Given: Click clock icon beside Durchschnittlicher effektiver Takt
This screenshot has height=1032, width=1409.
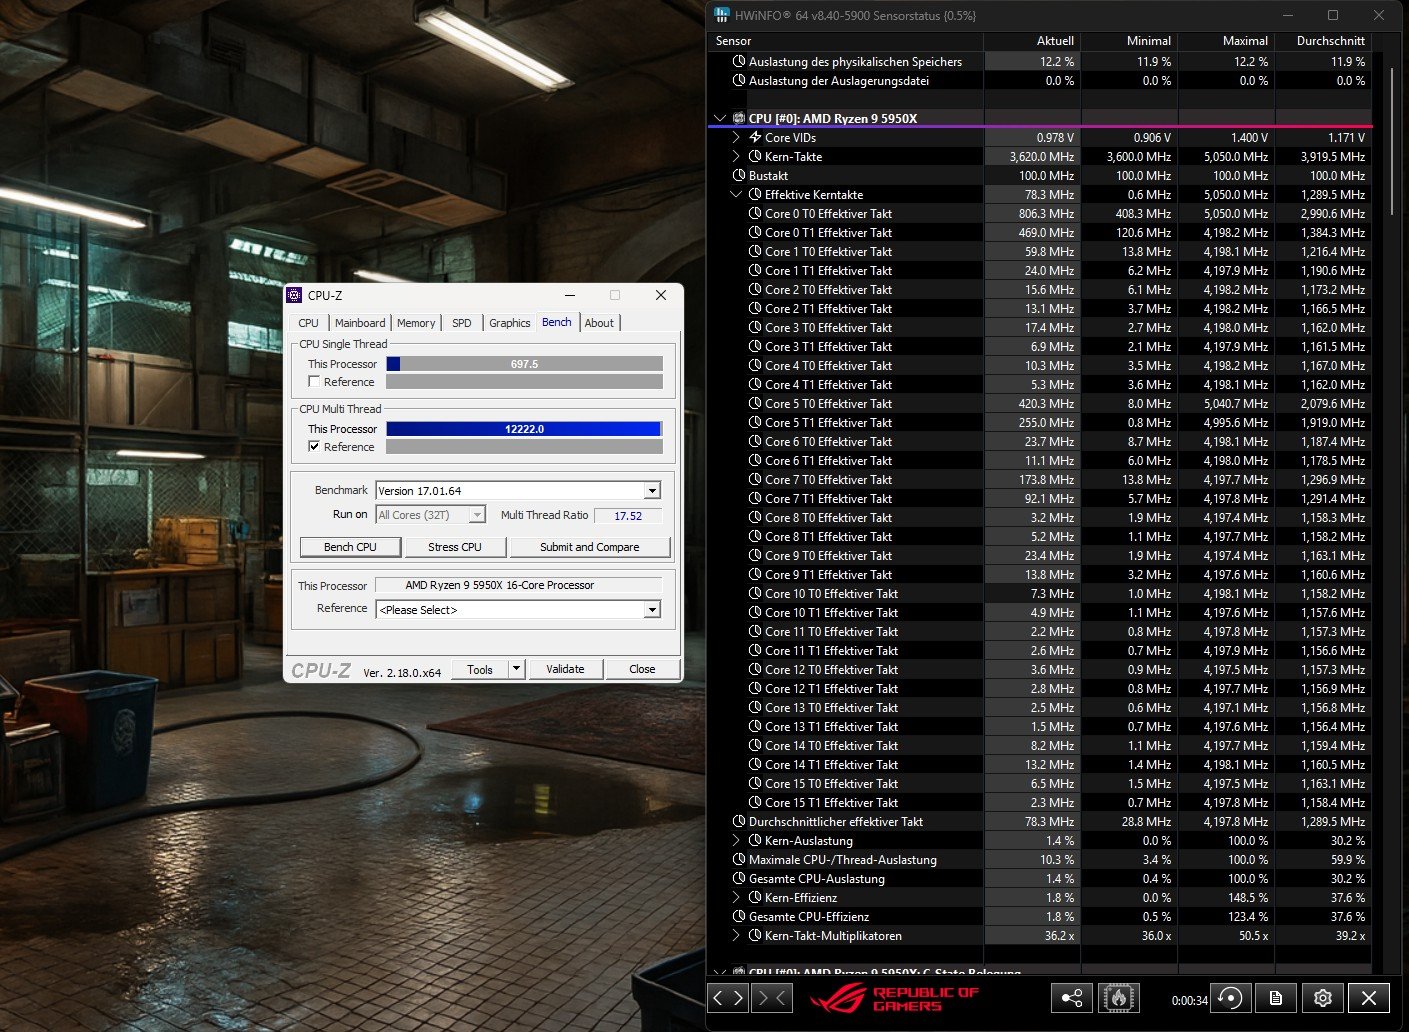Looking at the screenshot, I should point(739,821).
